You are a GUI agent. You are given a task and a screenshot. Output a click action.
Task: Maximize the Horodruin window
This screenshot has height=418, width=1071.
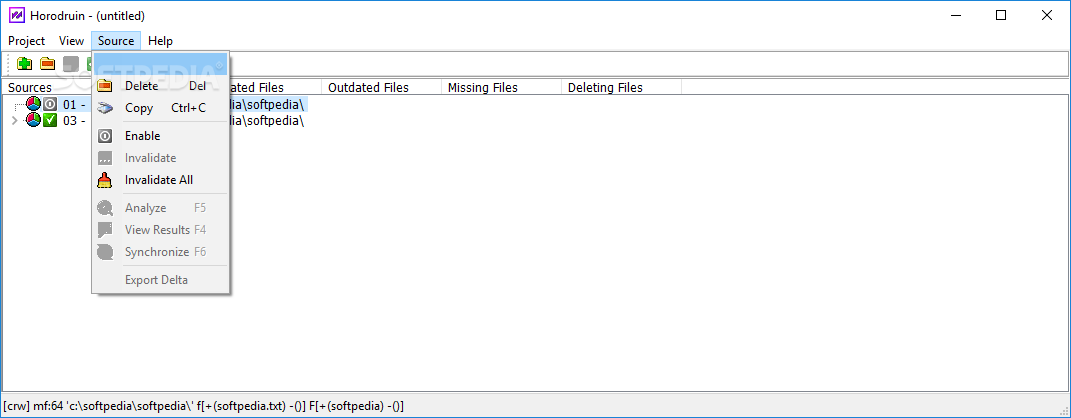1001,16
